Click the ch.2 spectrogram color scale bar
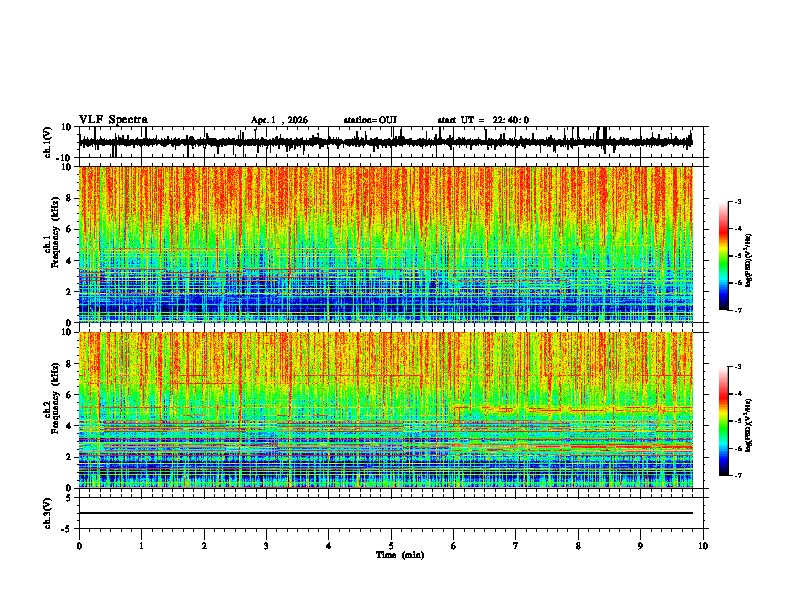The width and height of the screenshot is (792, 612). pyautogui.click(x=724, y=421)
